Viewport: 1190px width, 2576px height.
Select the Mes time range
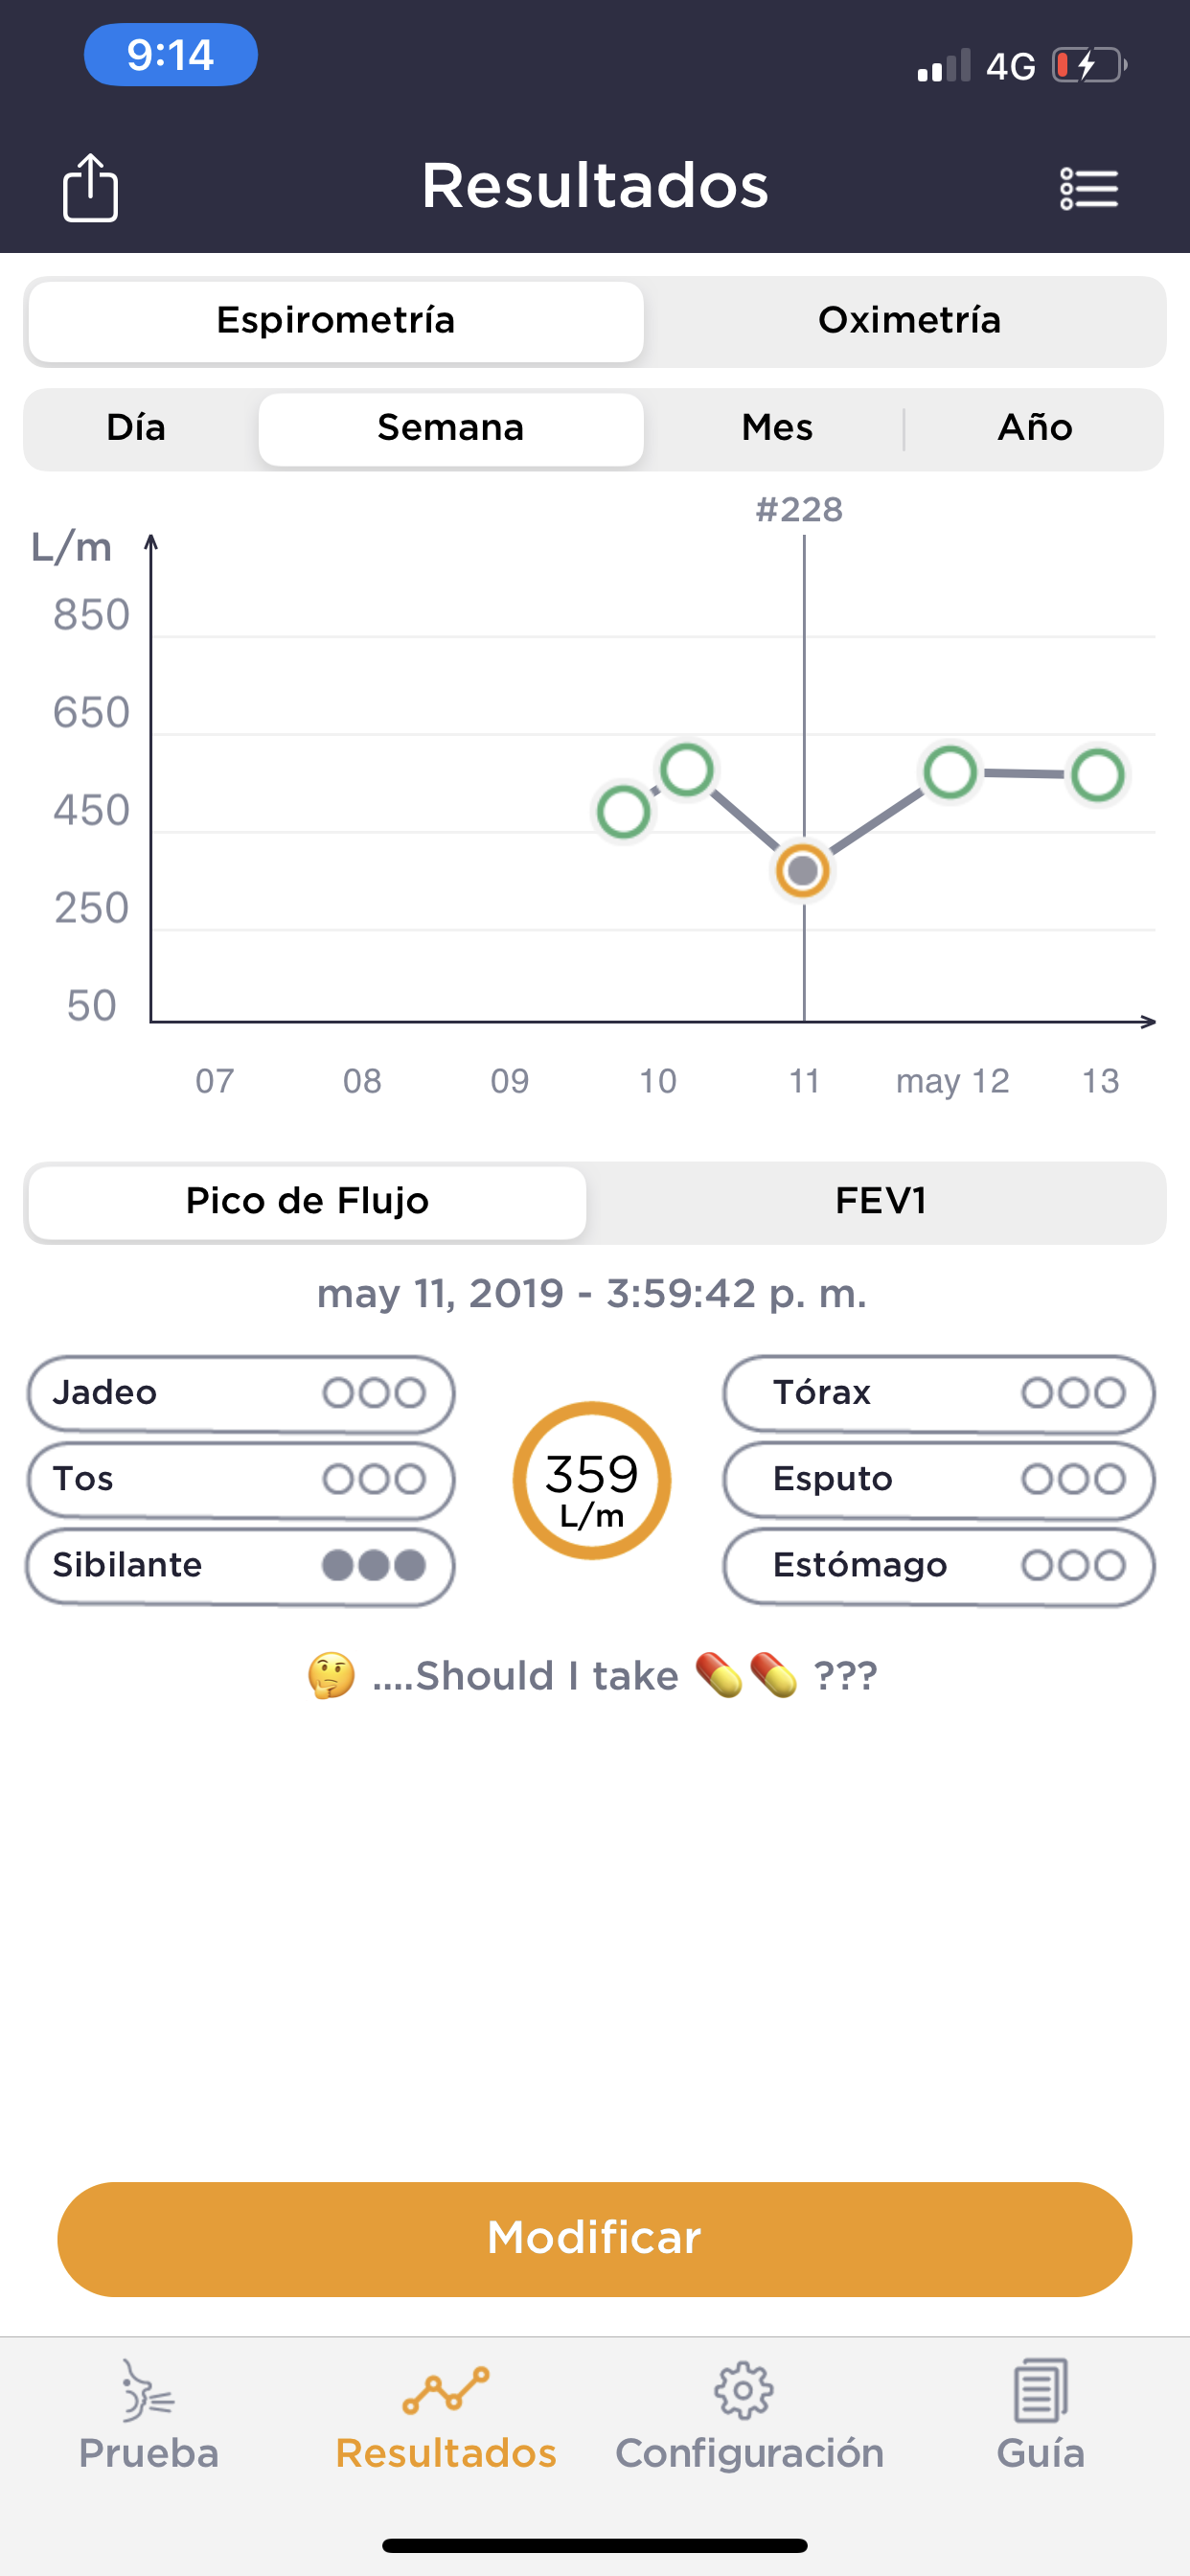(777, 429)
